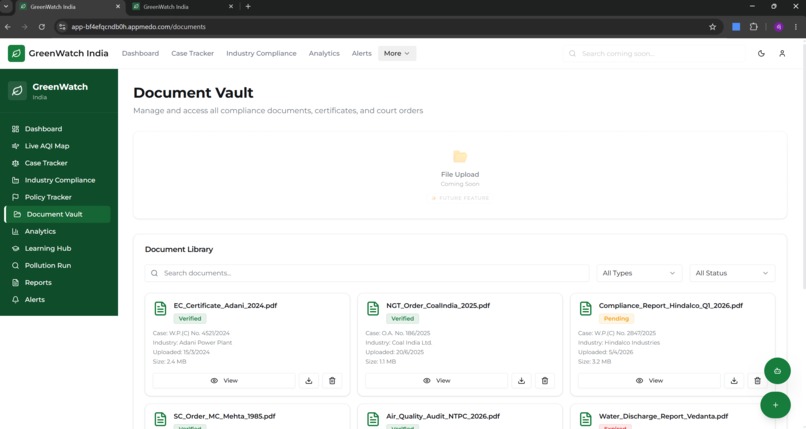806x429 pixels.
Task: Open Analytics in the green sidebar
Action: click(59, 231)
